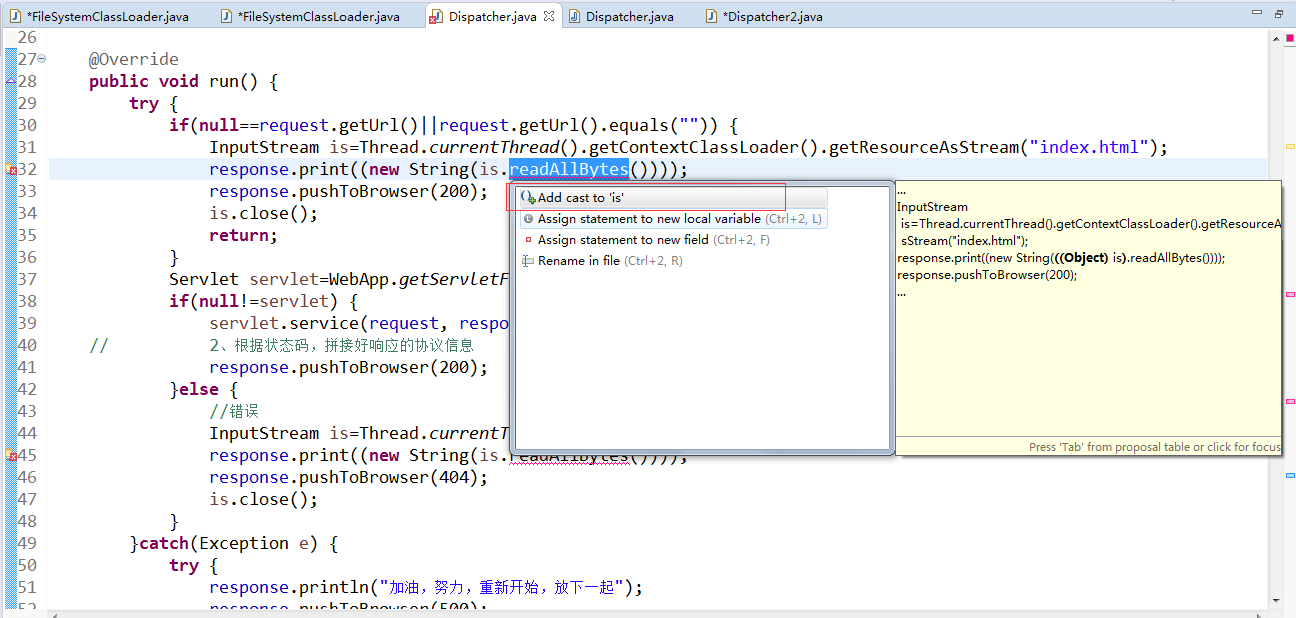This screenshot has width=1296, height=618.
Task: Click the 'try {' keyword on line 29
Action: pyautogui.click(x=154, y=104)
